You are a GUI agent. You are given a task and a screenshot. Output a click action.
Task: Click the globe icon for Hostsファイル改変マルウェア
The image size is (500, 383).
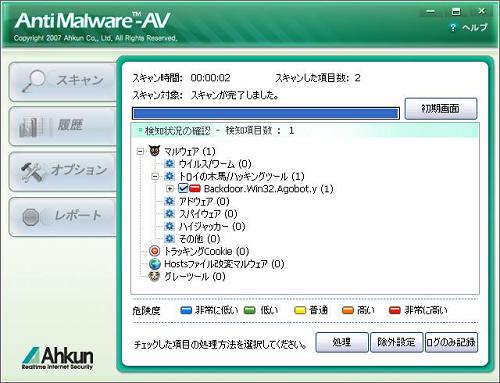(155, 264)
